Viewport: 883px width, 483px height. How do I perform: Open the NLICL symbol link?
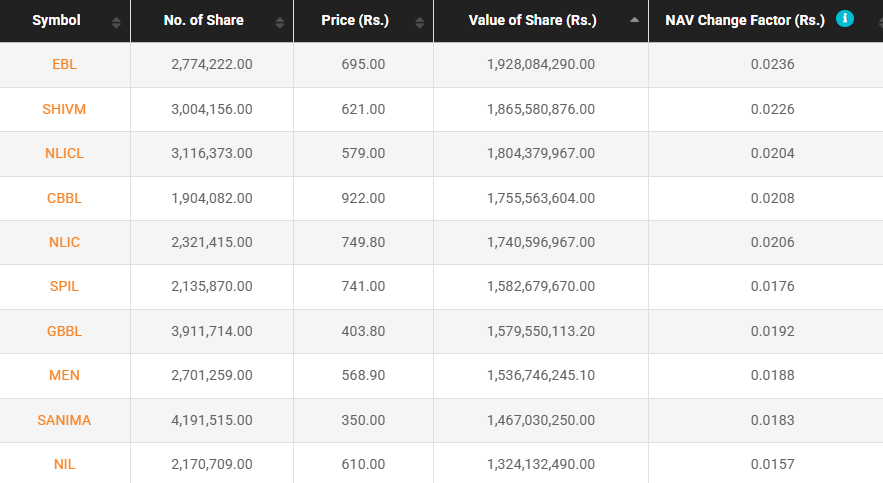pyautogui.click(x=64, y=153)
